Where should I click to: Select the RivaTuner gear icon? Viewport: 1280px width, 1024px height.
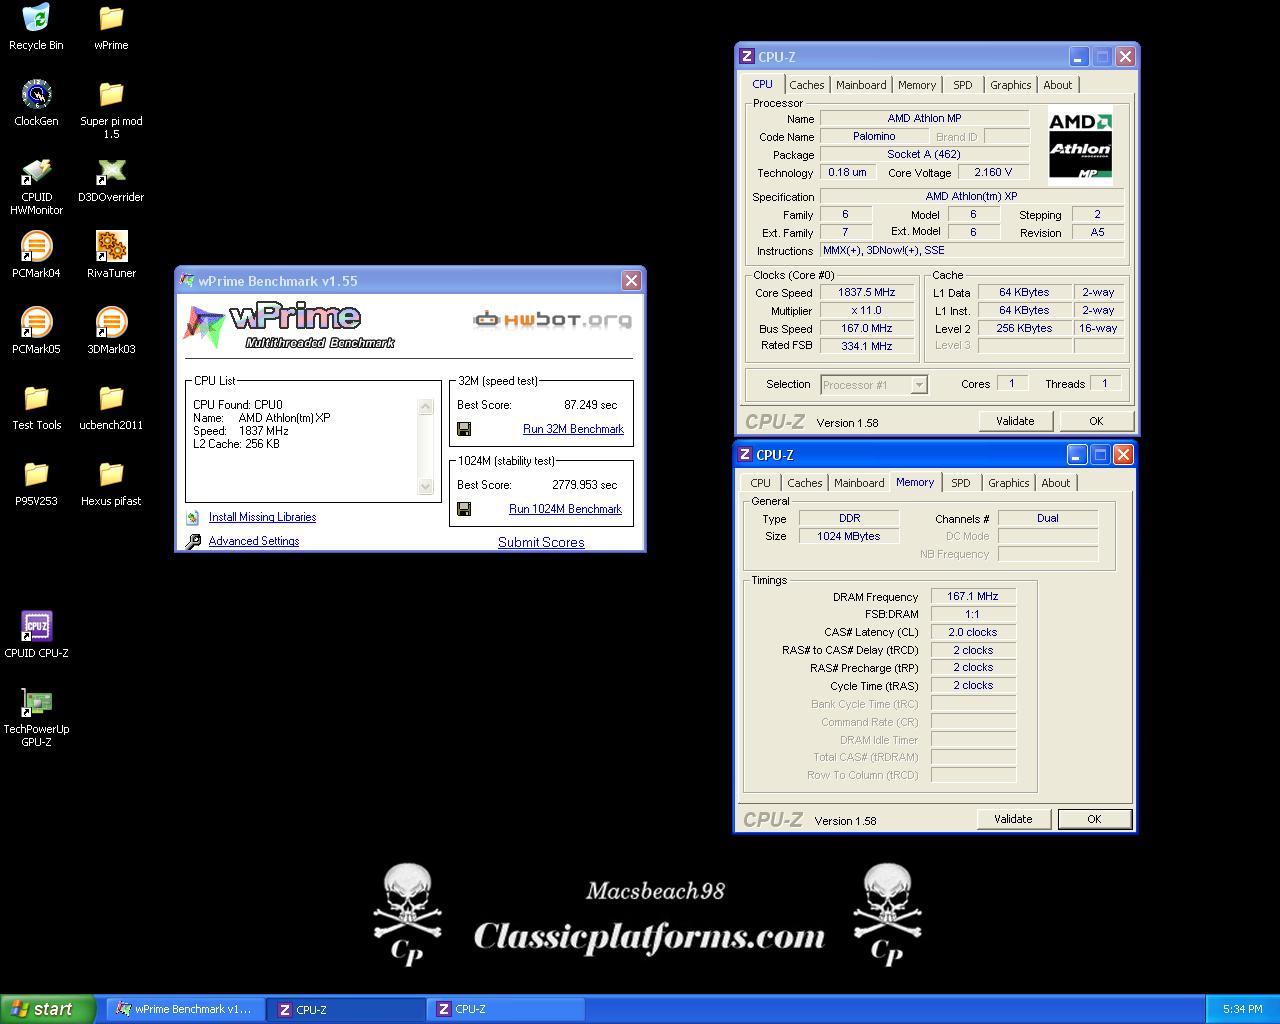pyautogui.click(x=111, y=246)
